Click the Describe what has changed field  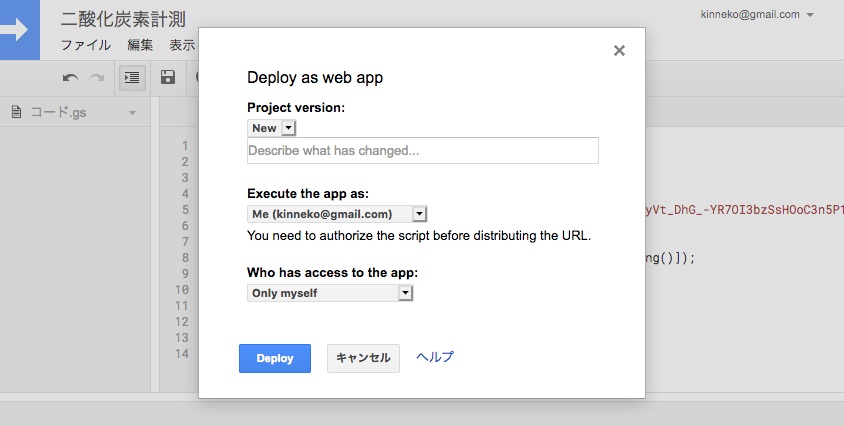[x=422, y=151]
